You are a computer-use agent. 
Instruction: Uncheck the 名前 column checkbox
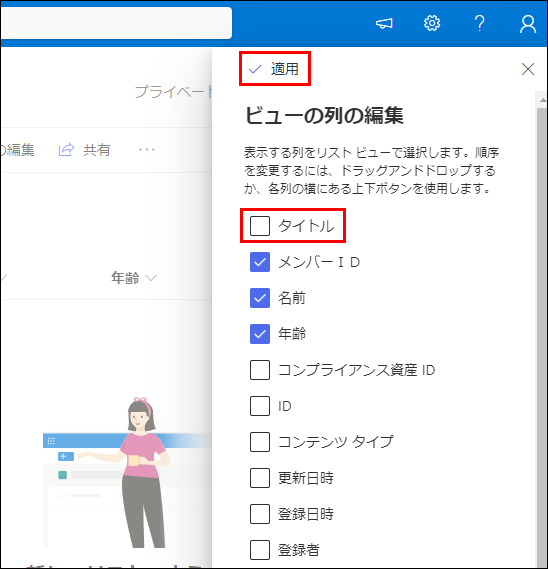pyautogui.click(x=260, y=298)
